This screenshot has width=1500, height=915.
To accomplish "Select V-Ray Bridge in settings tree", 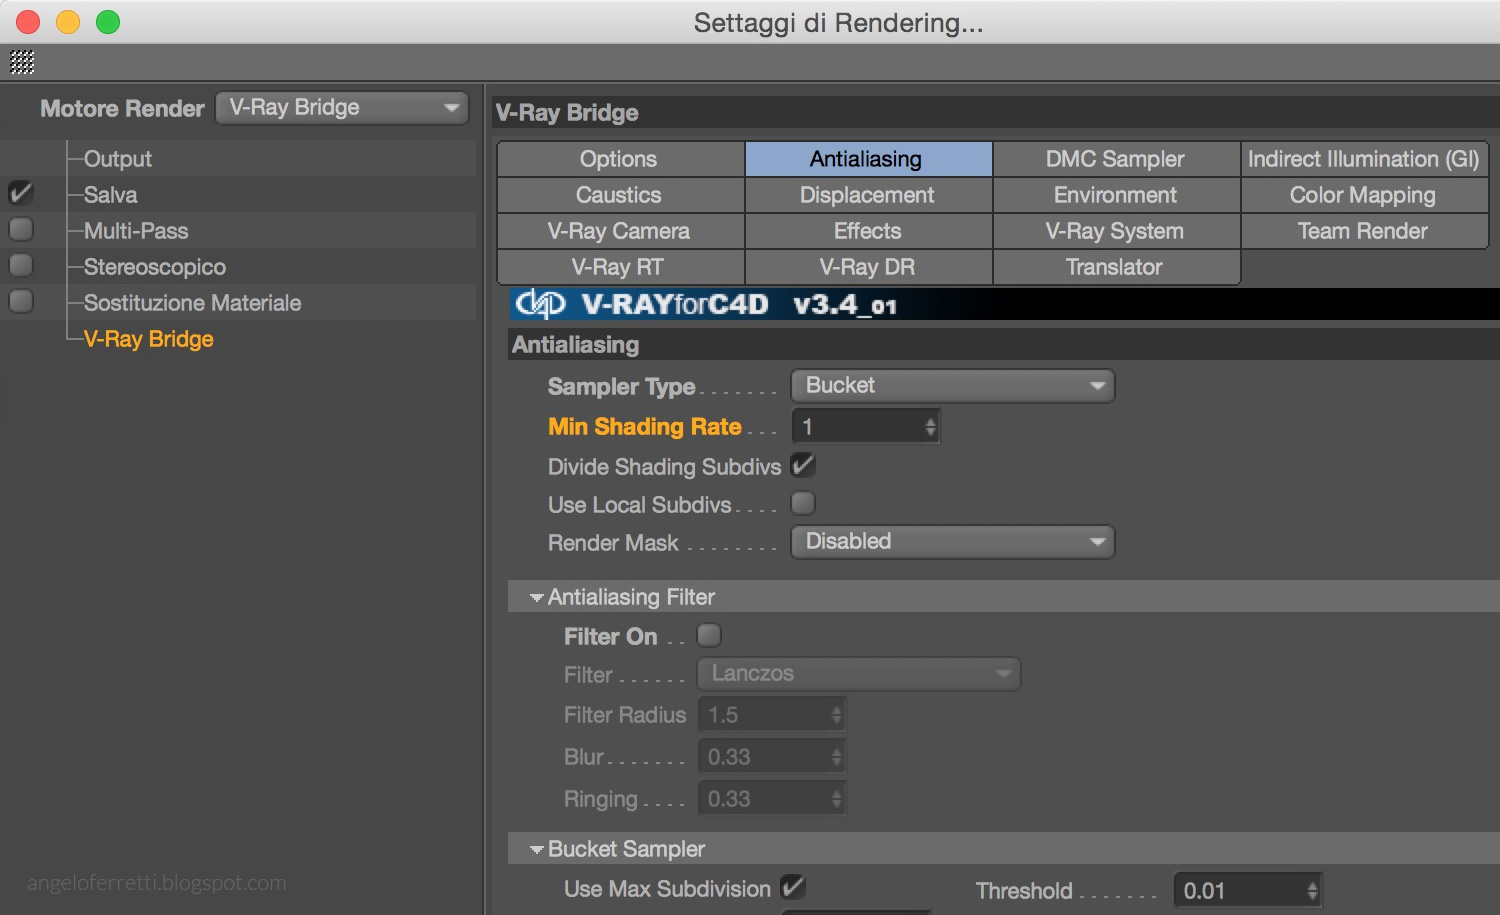I will click(x=149, y=339).
